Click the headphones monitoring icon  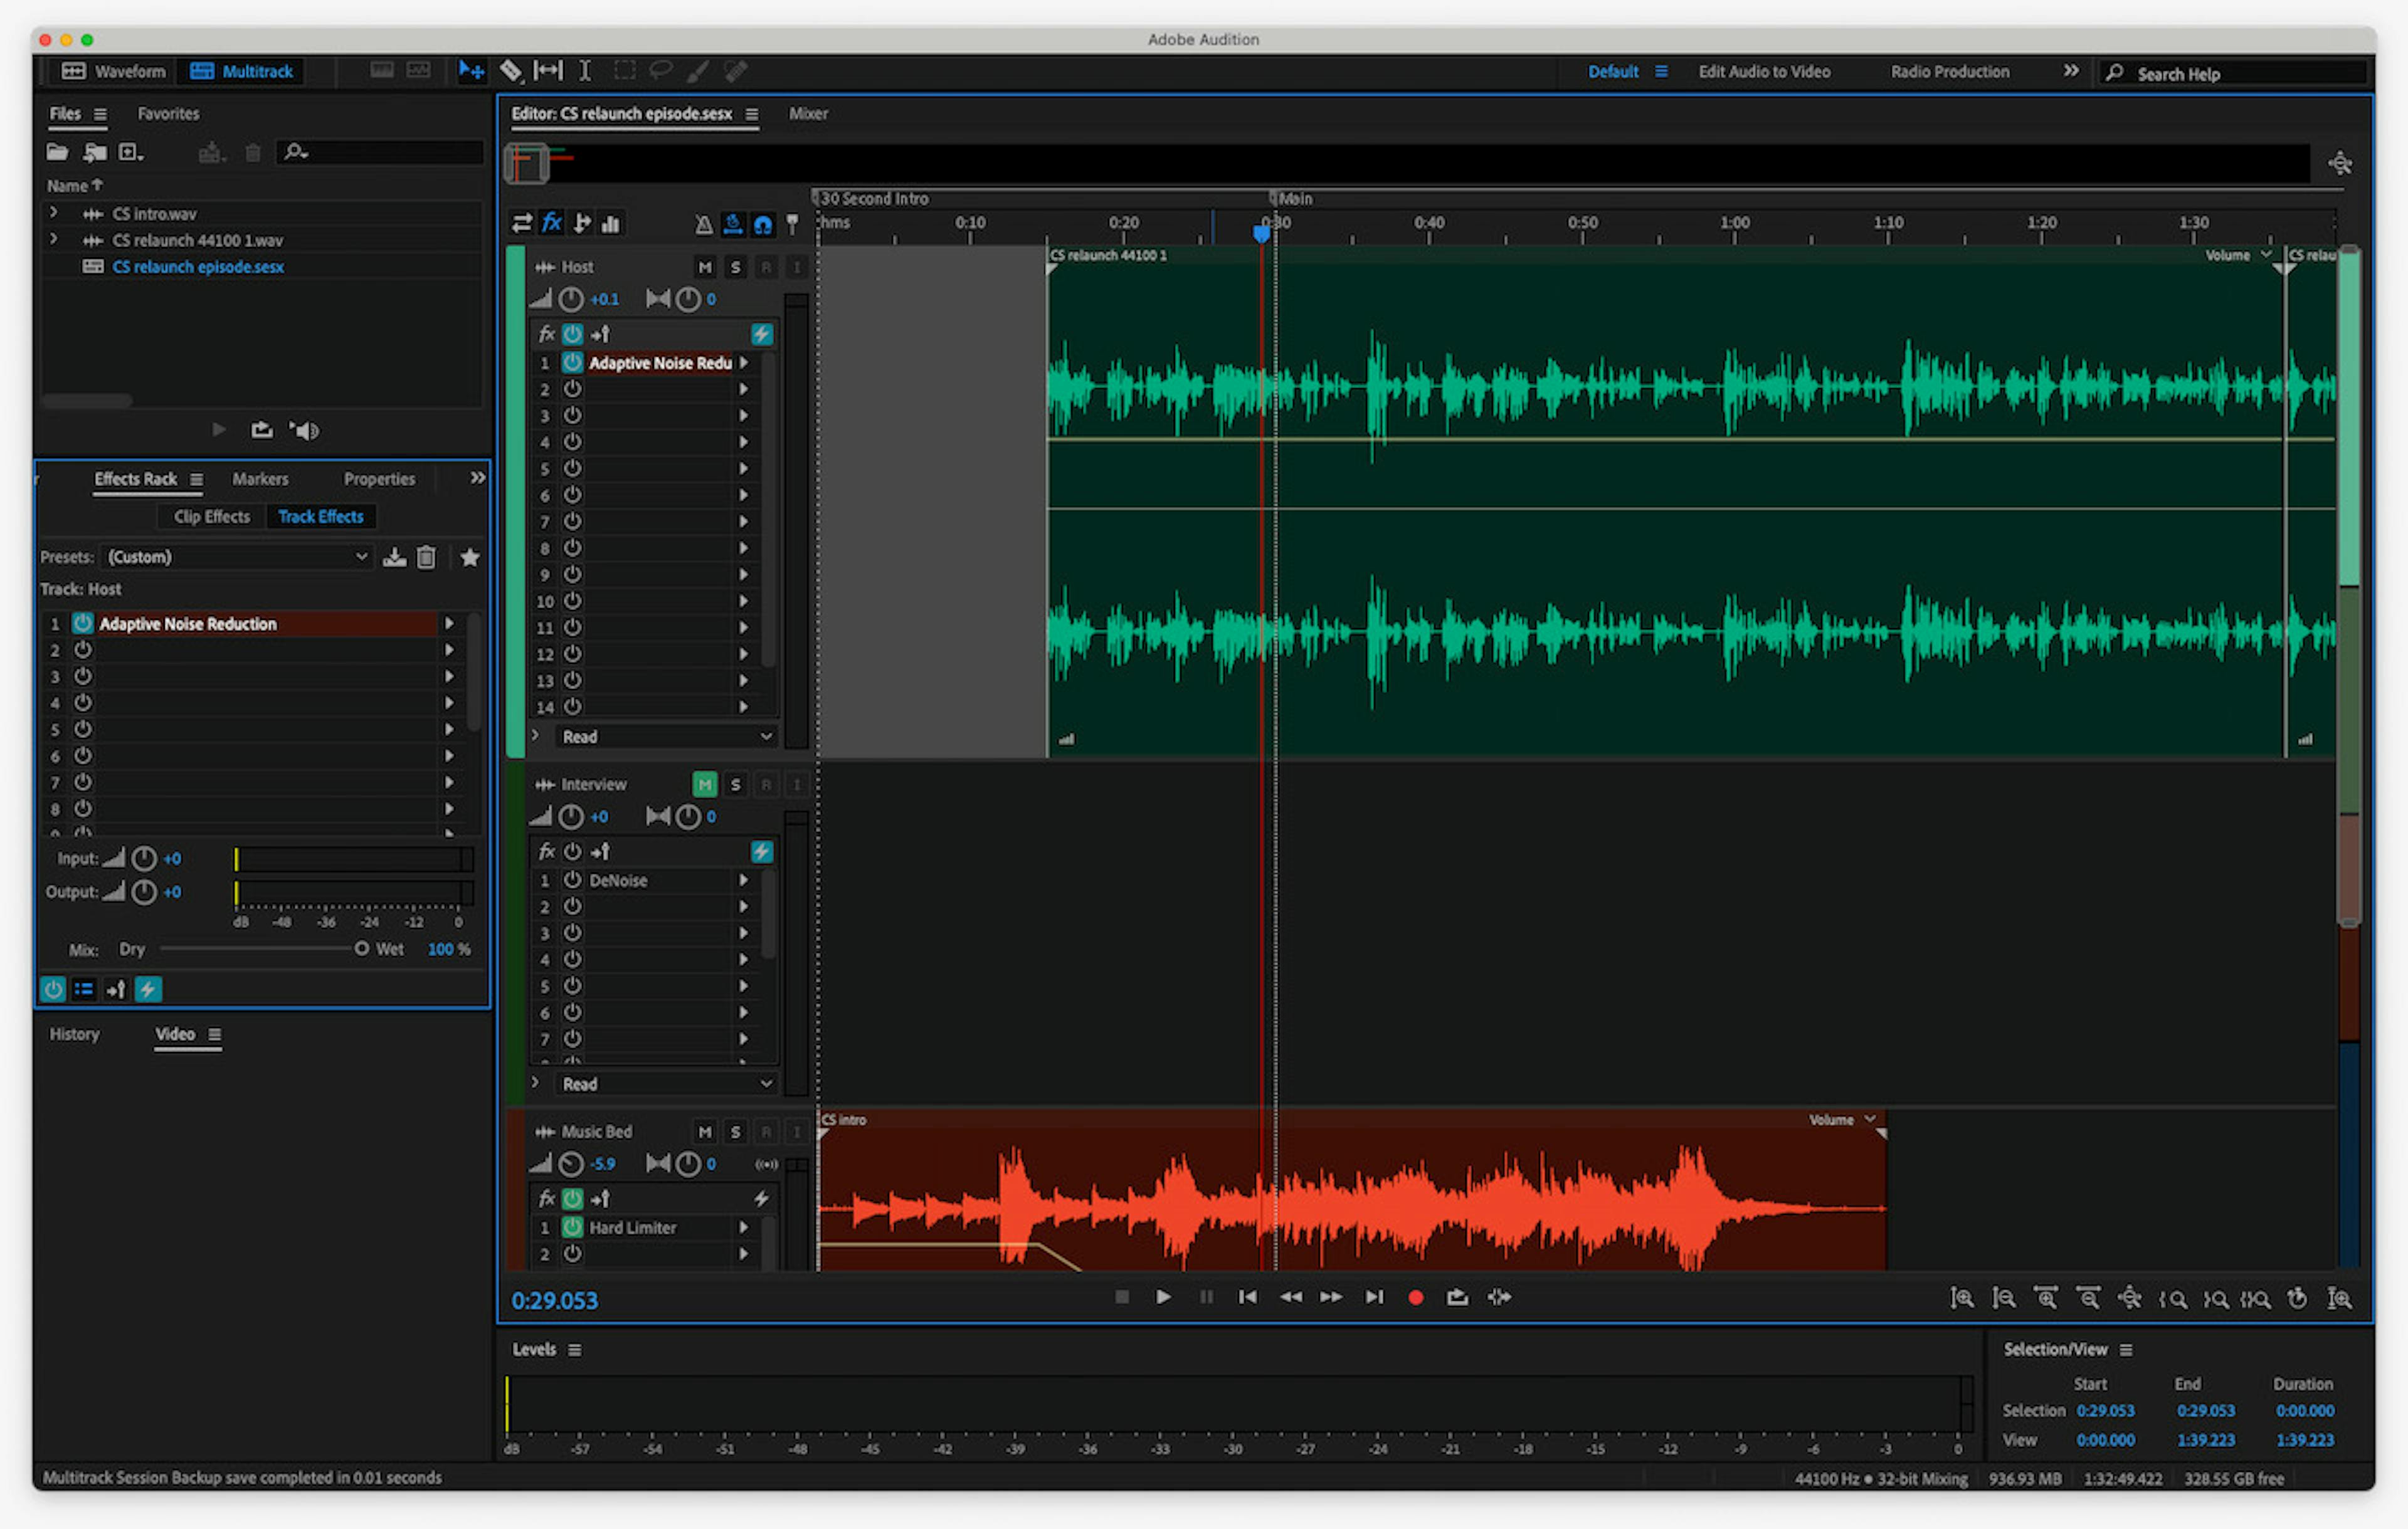coord(763,225)
